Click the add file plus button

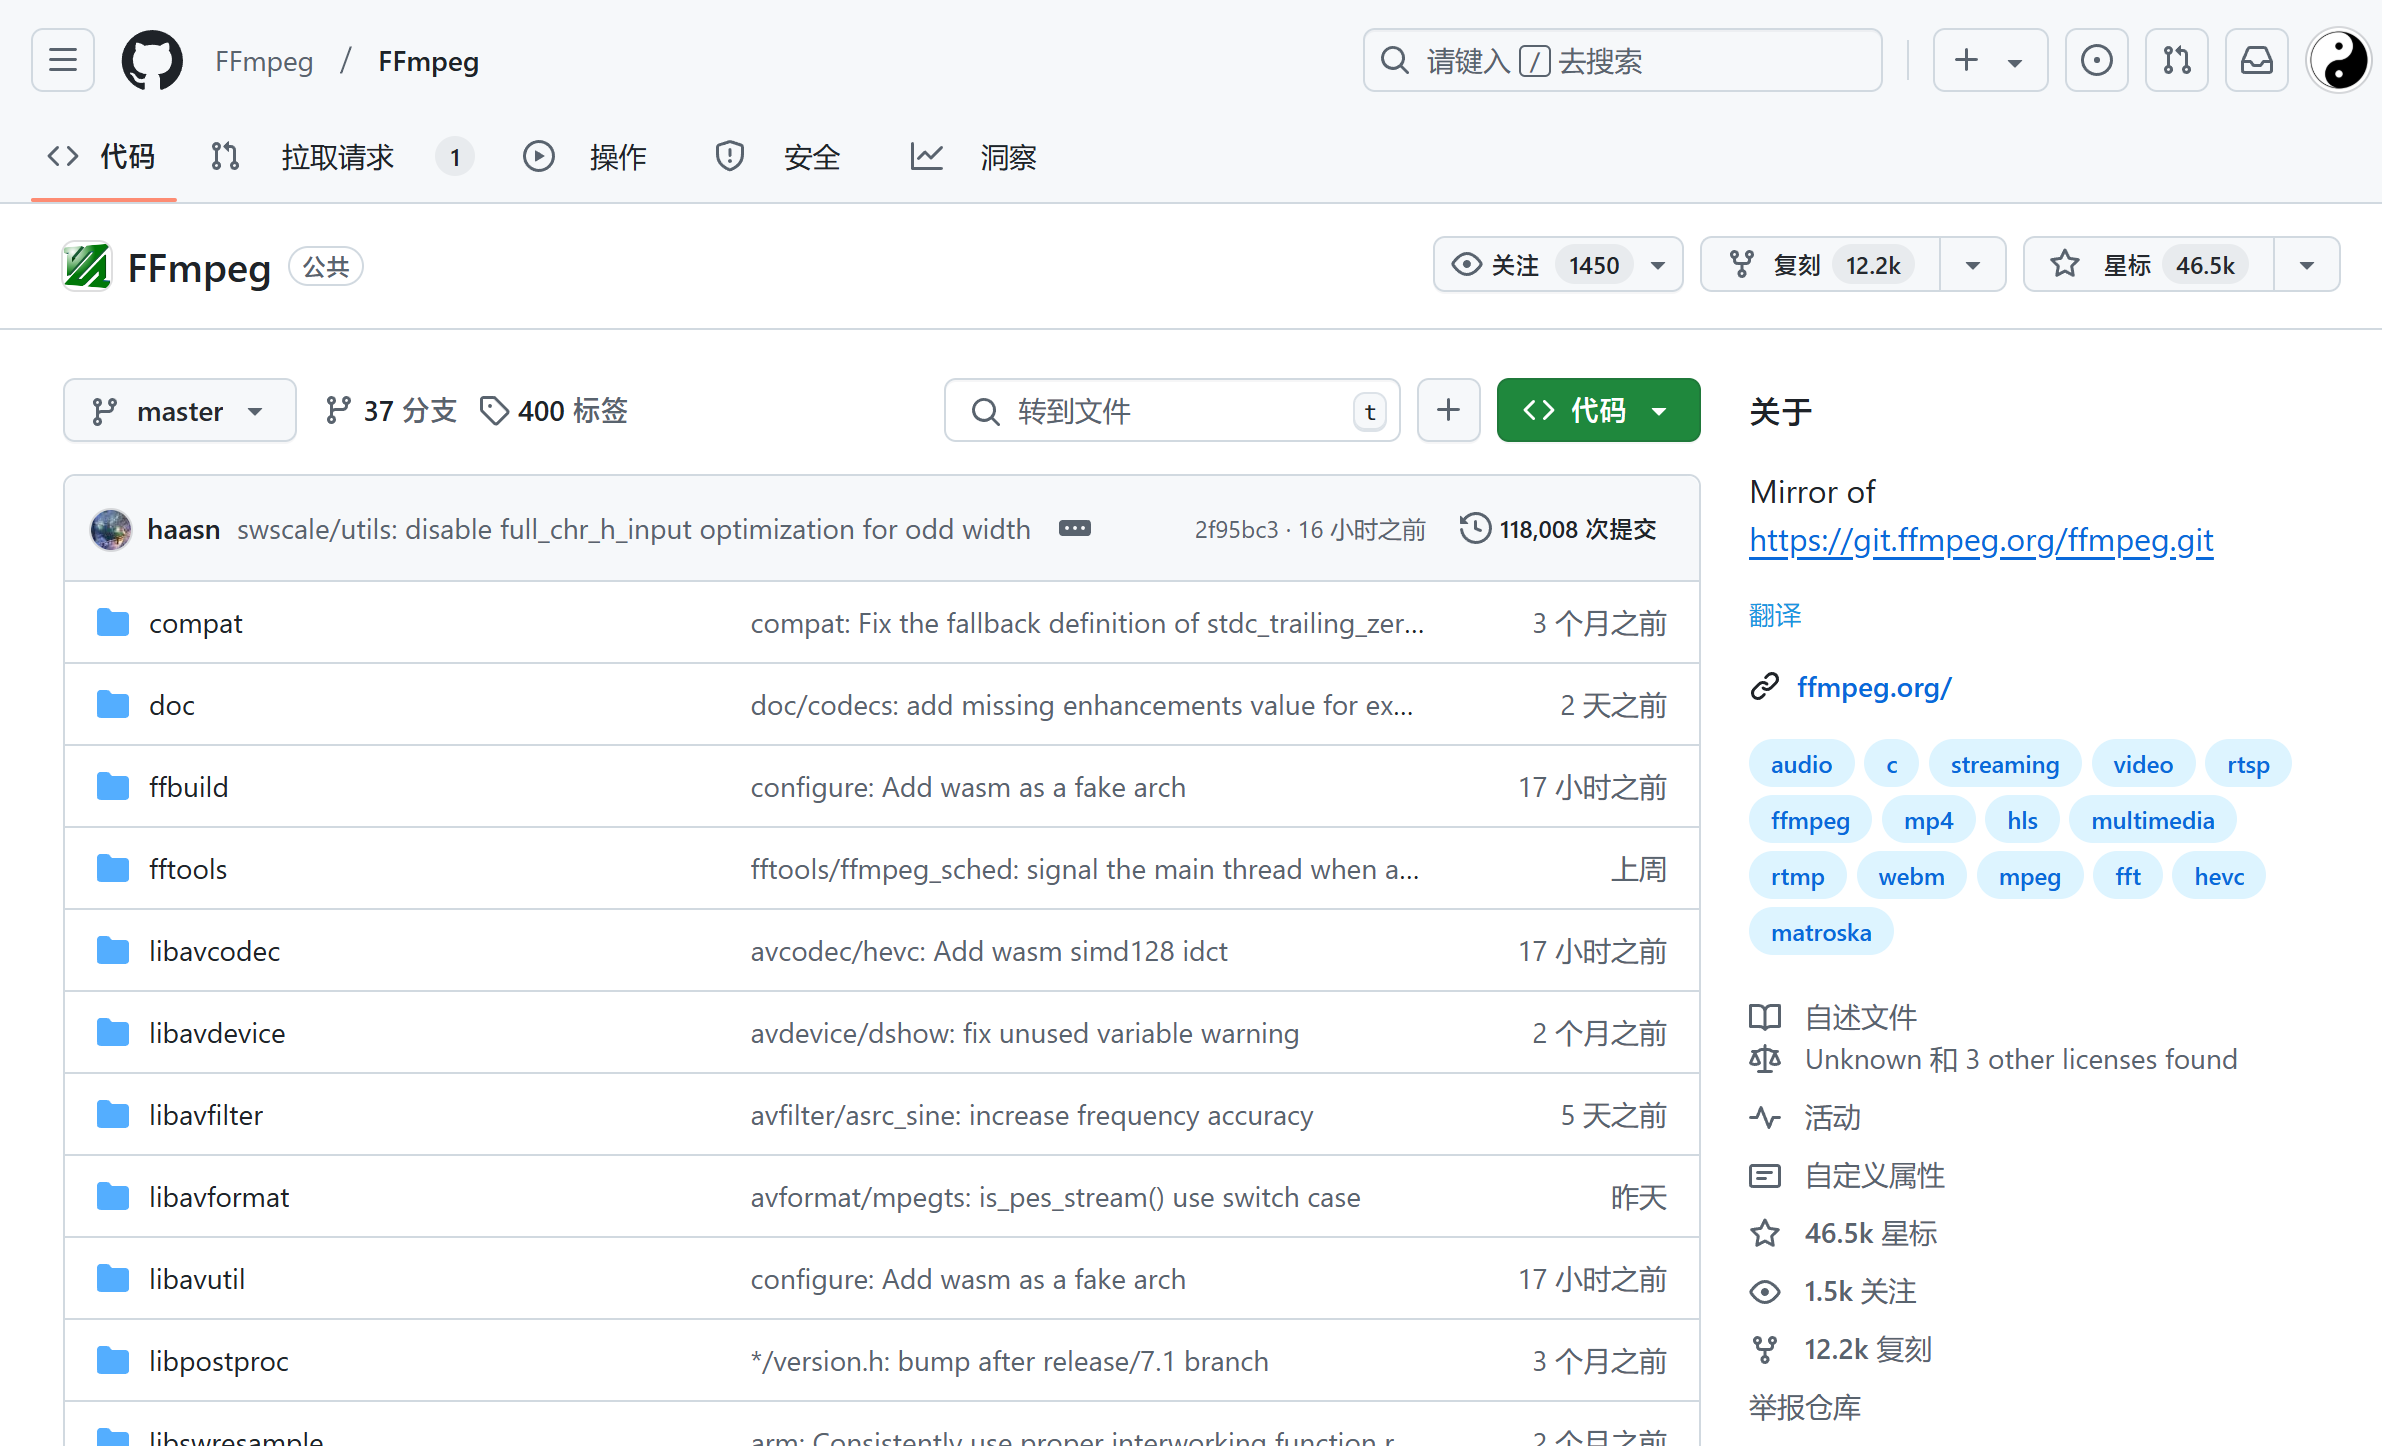(1448, 410)
